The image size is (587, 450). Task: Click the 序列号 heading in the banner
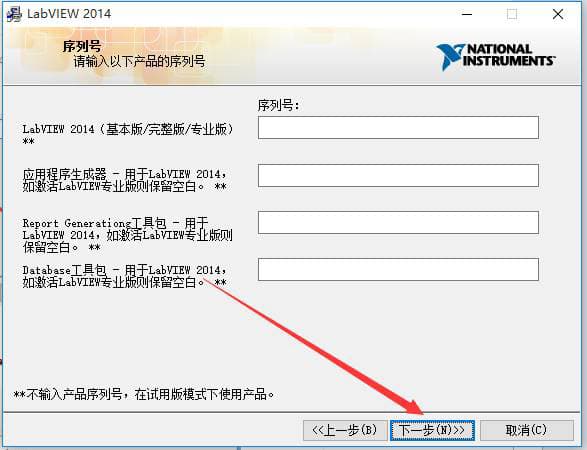[82, 46]
